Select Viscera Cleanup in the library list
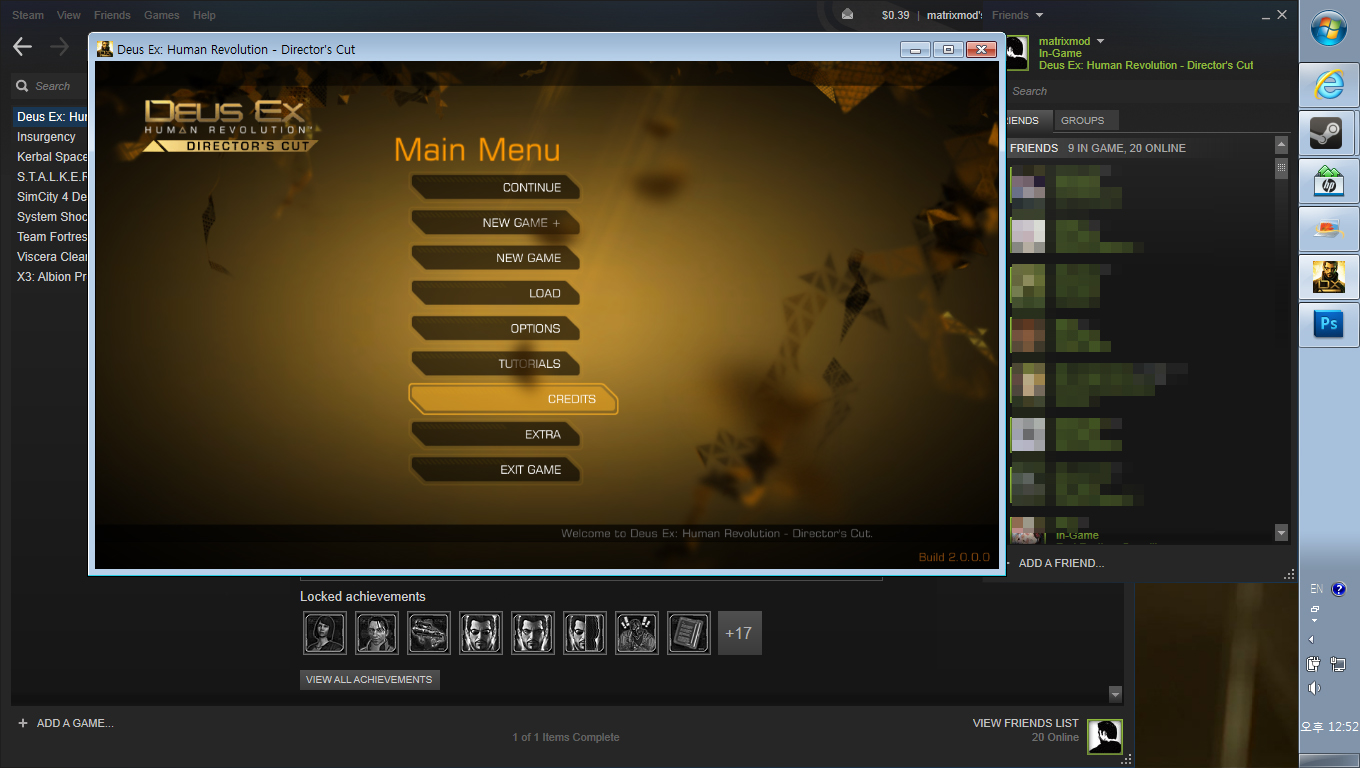This screenshot has height=768, width=1360. [51, 257]
